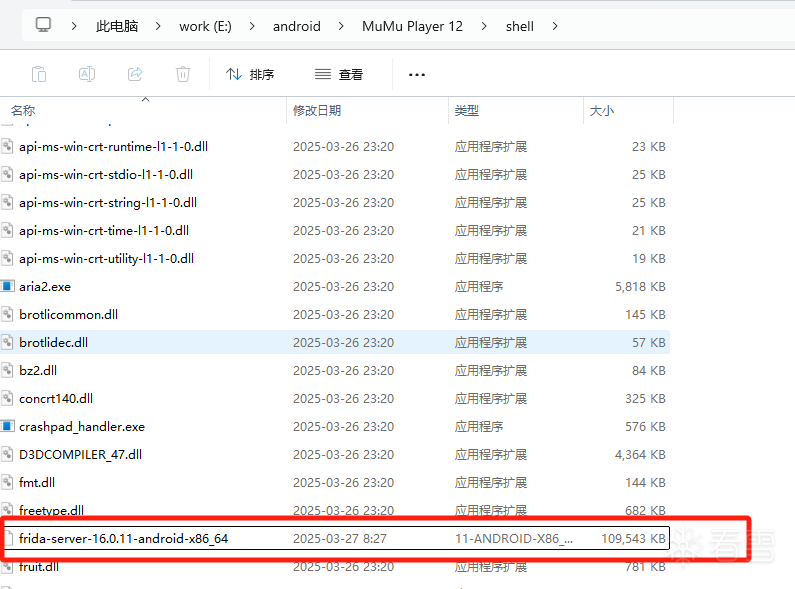Expand the chevron before 此电脑
The image size is (795, 589).
(74, 26)
